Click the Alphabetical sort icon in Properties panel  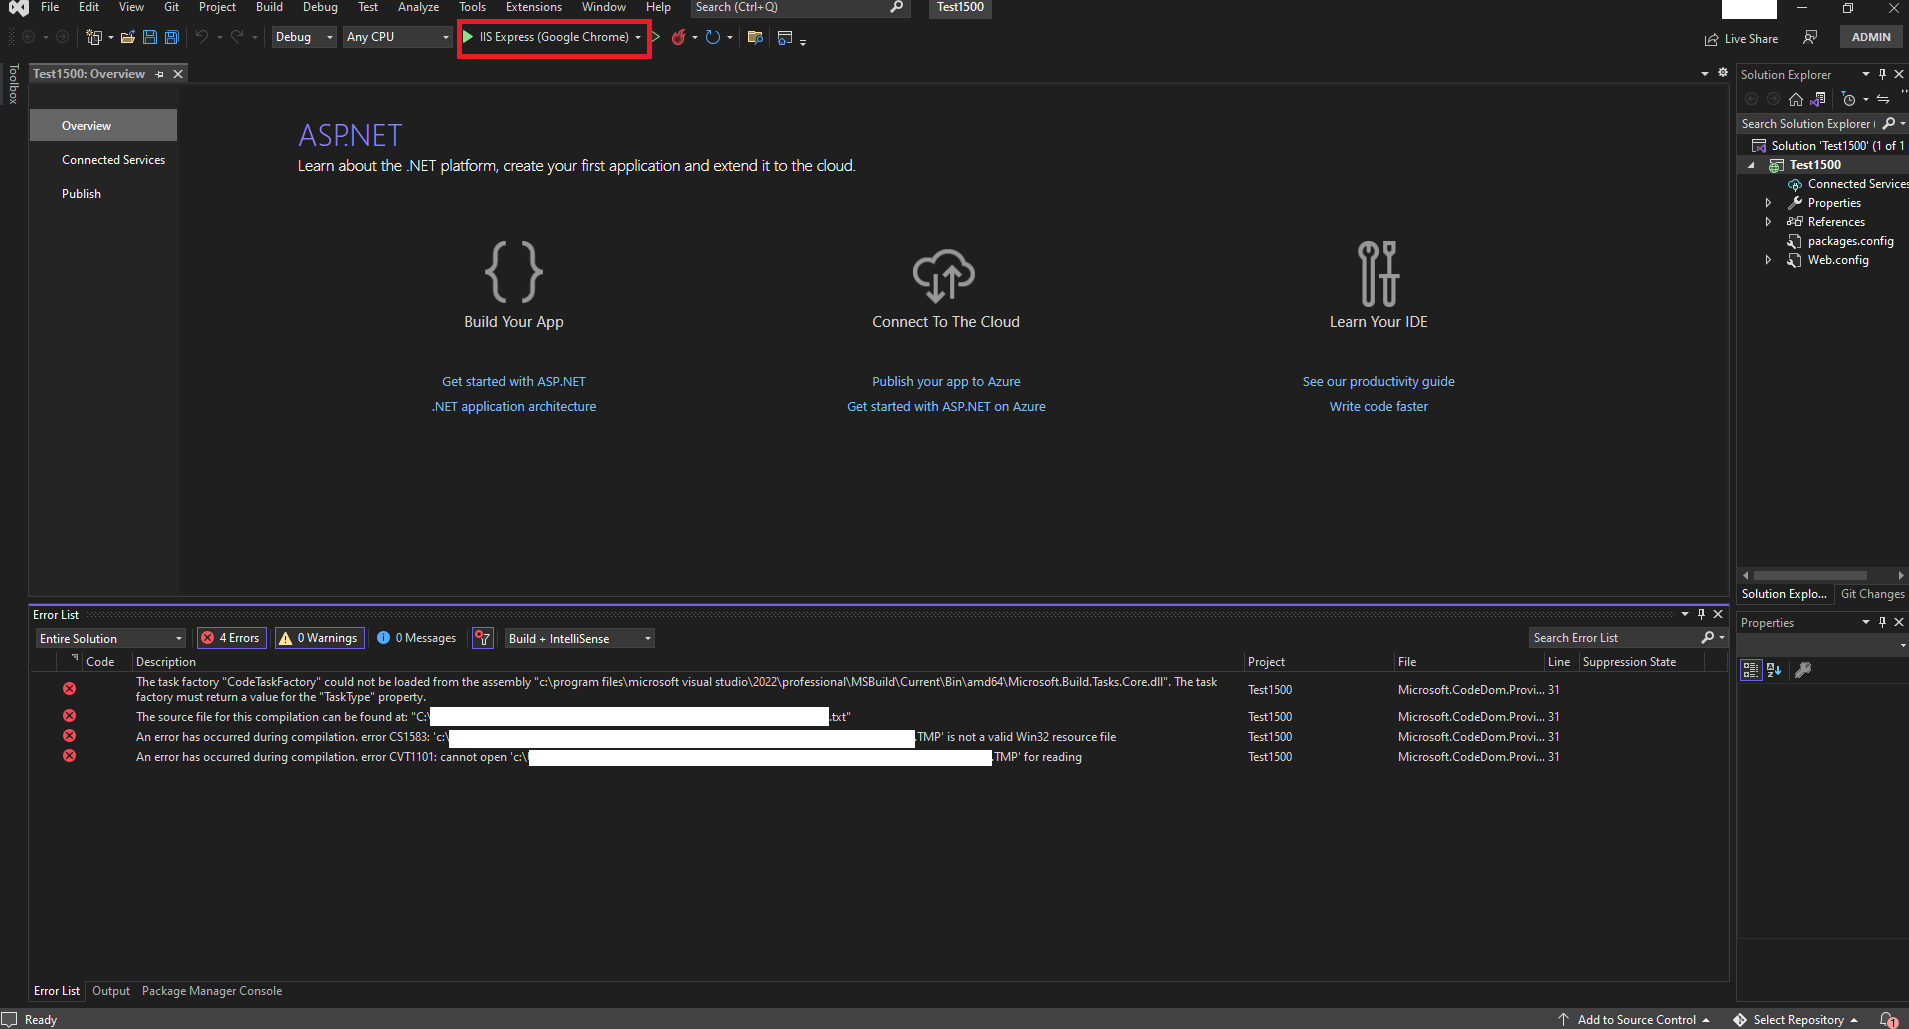pos(1774,670)
